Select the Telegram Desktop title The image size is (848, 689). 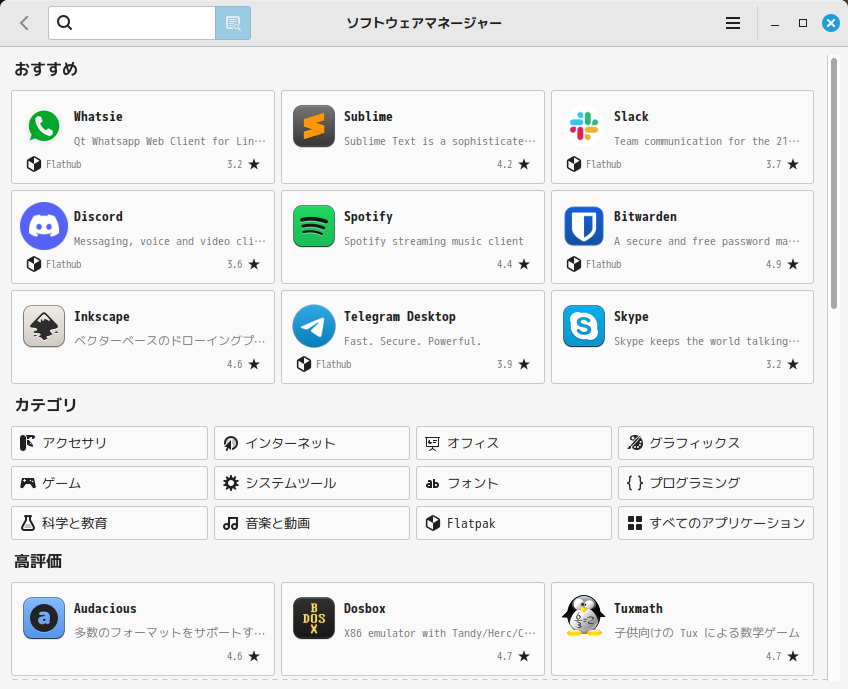coord(400,316)
